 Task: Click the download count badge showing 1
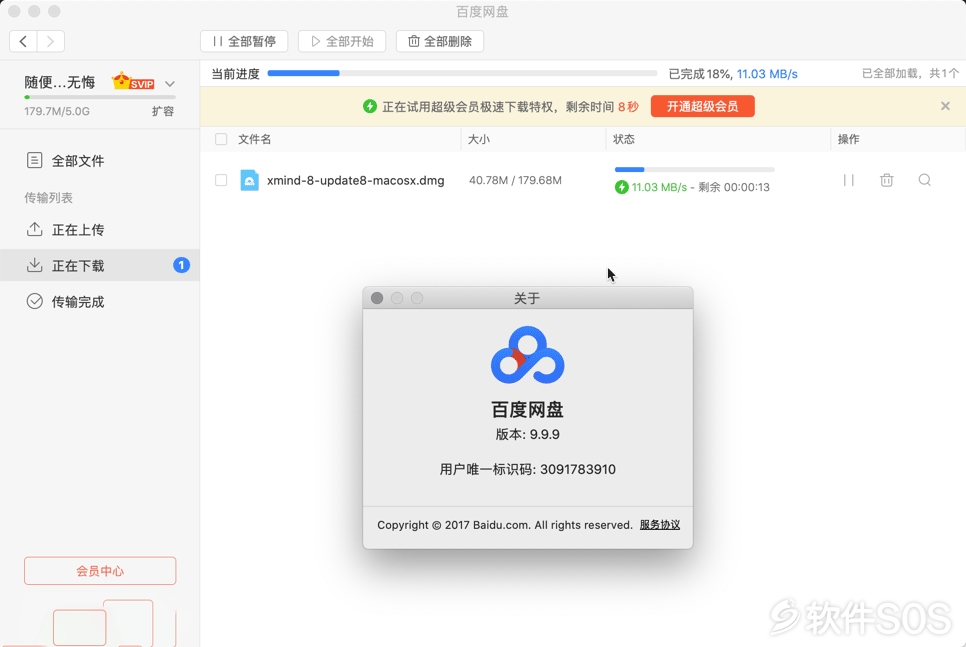(x=181, y=266)
